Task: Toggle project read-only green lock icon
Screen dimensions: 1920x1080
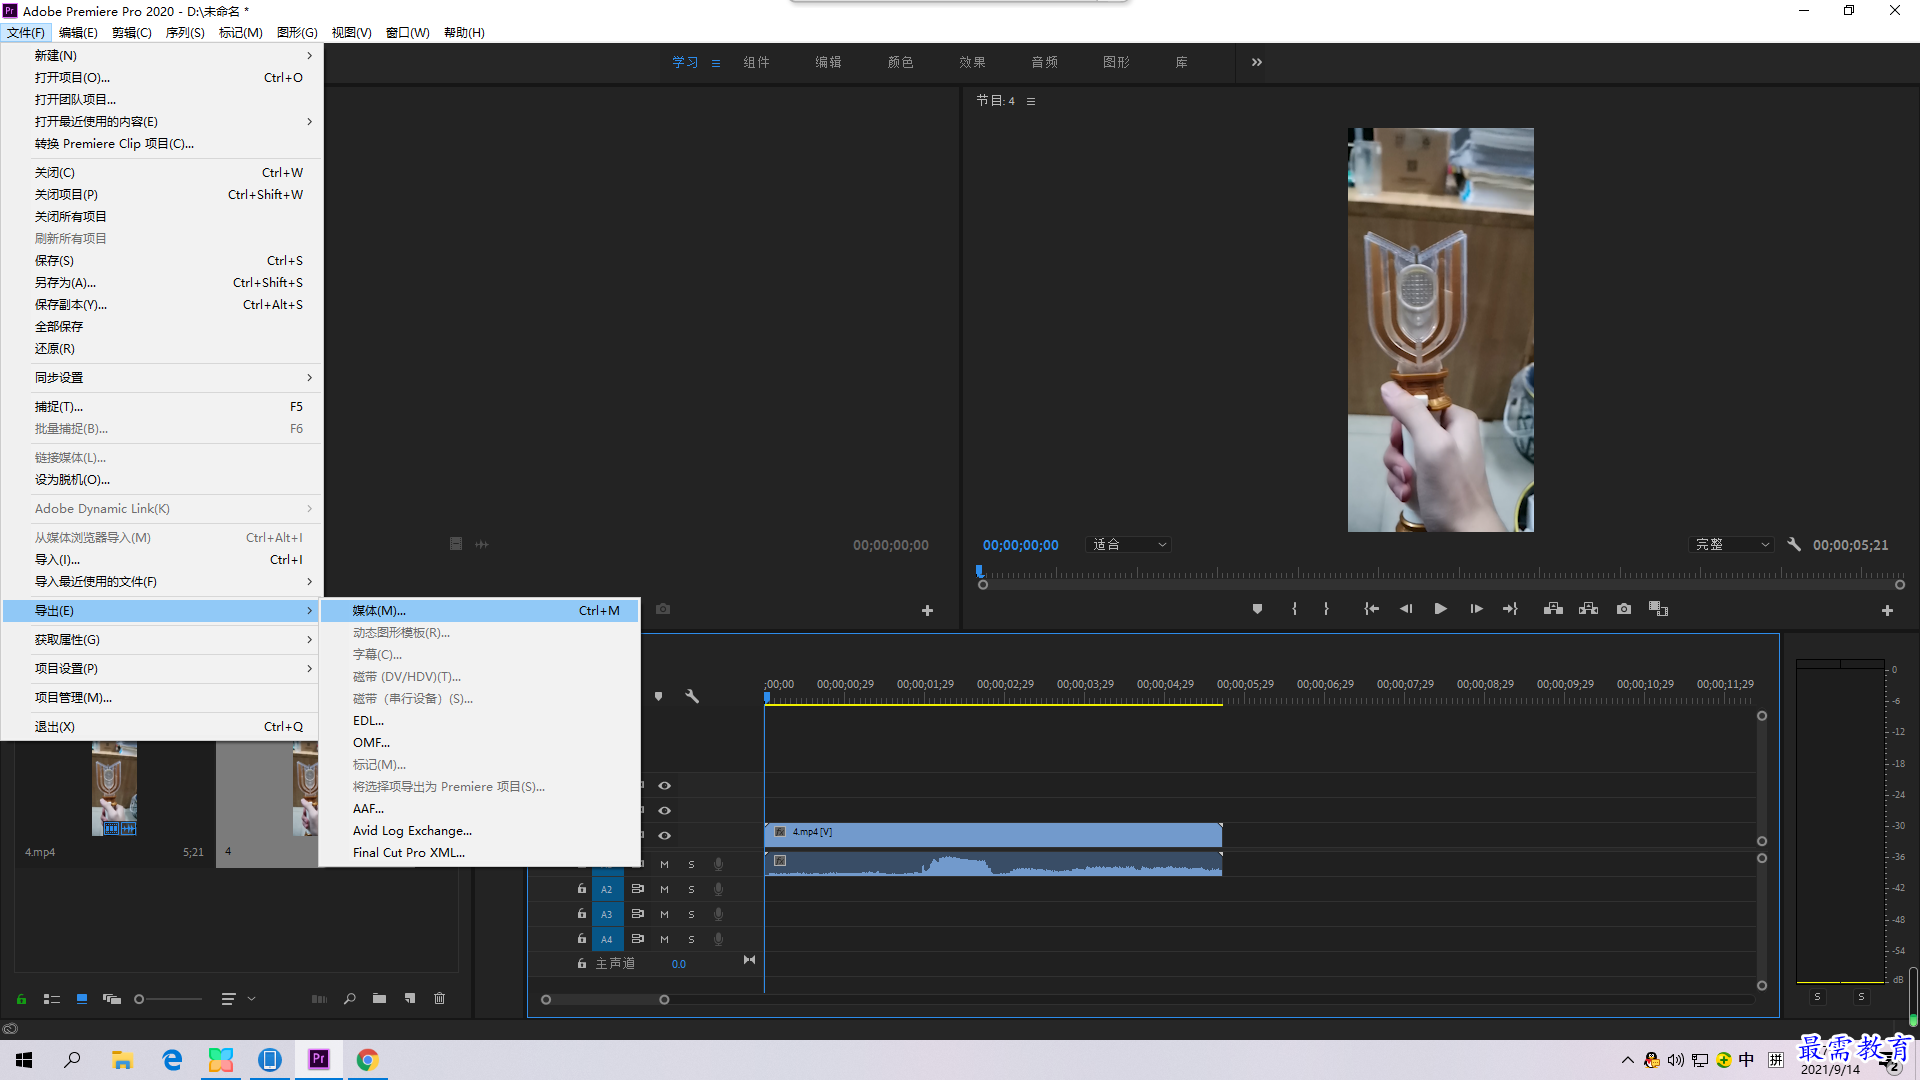Action: [x=21, y=999]
